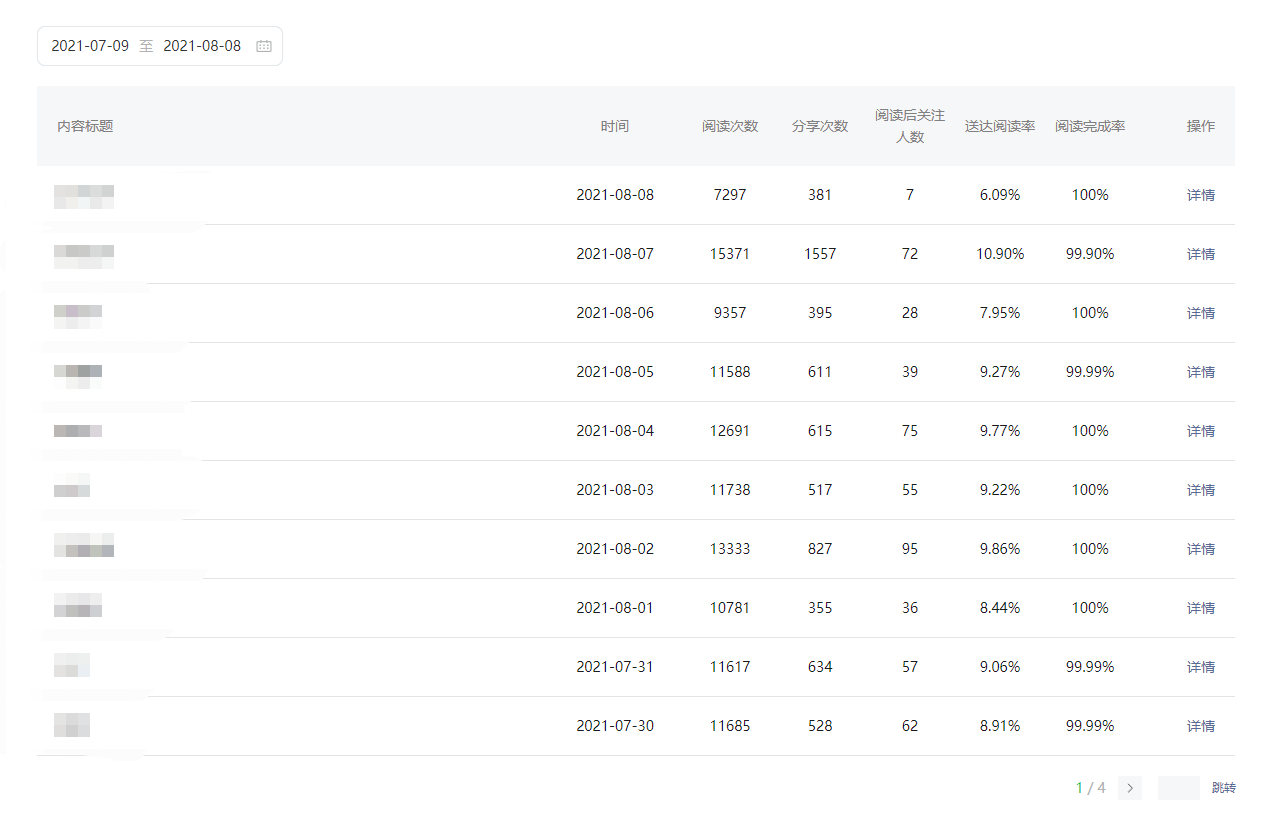Click the end date 2021-08-08 field
Image resolution: width=1267 pixels, height=835 pixels.
coord(202,46)
